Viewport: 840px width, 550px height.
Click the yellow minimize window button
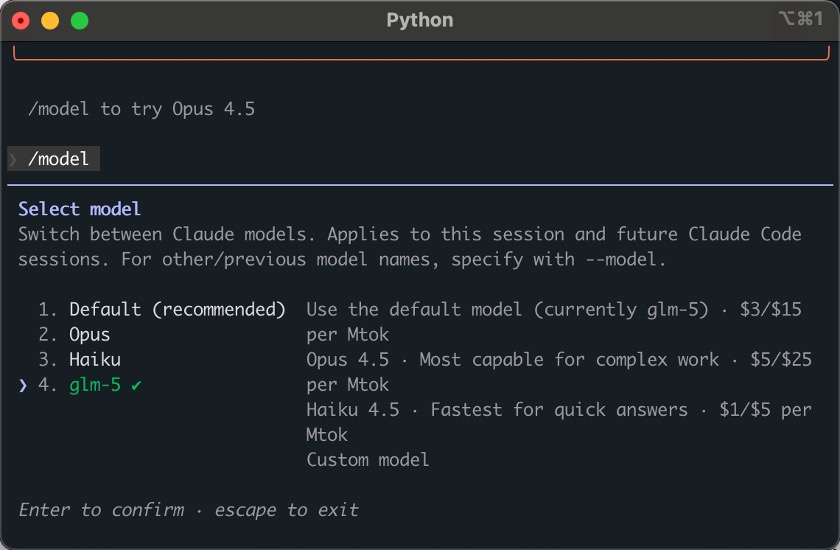50,20
